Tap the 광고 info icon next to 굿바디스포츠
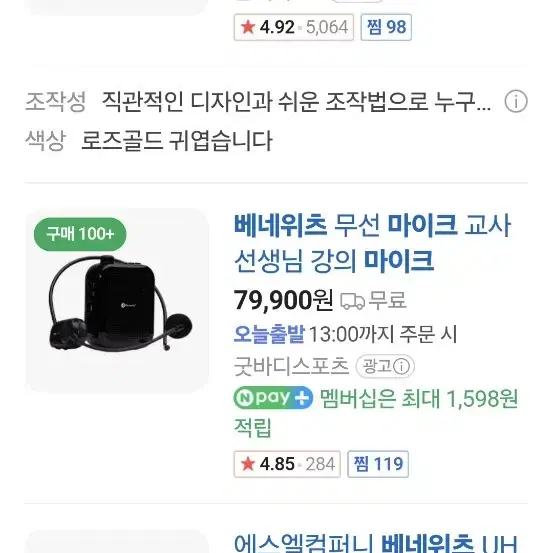The image size is (553, 553). 401,366
